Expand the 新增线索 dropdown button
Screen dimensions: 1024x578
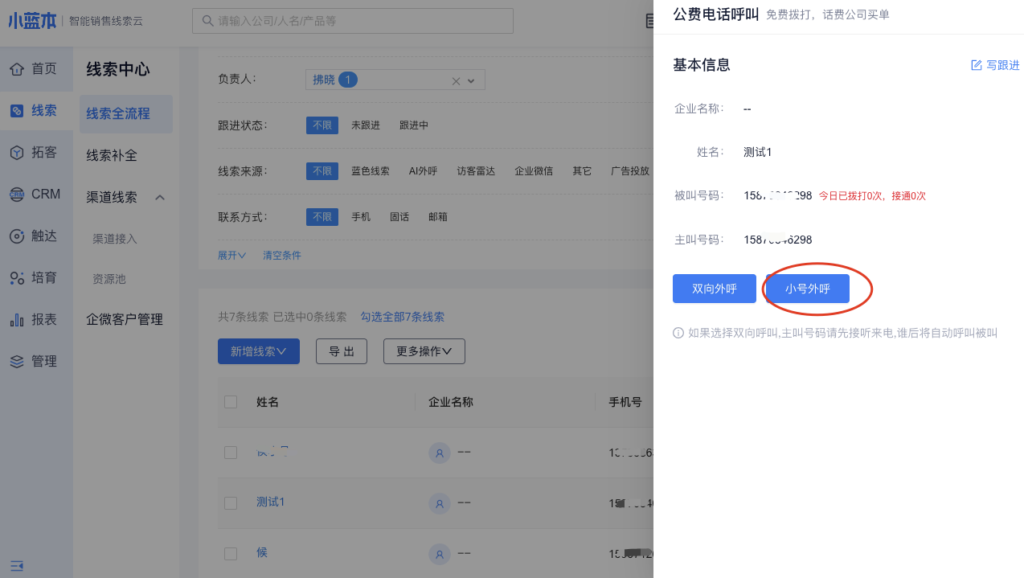pyautogui.click(x=258, y=351)
